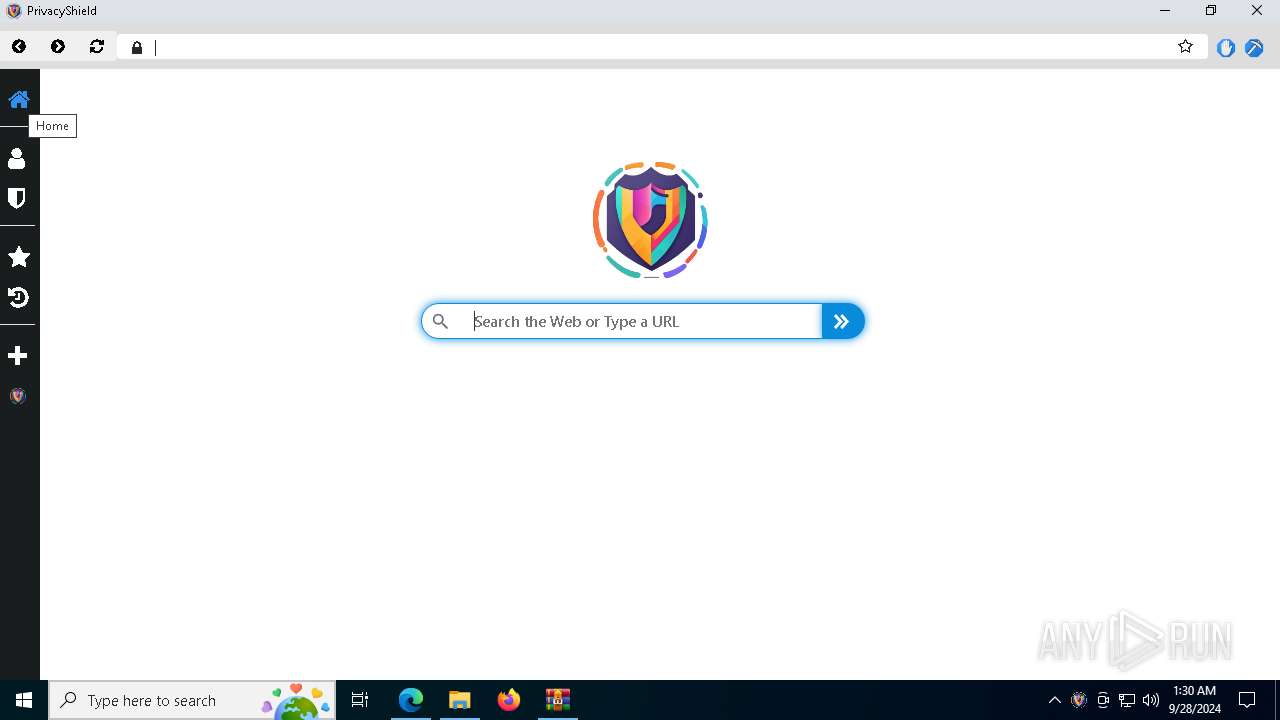Open the notification center icon

(x=1247, y=700)
